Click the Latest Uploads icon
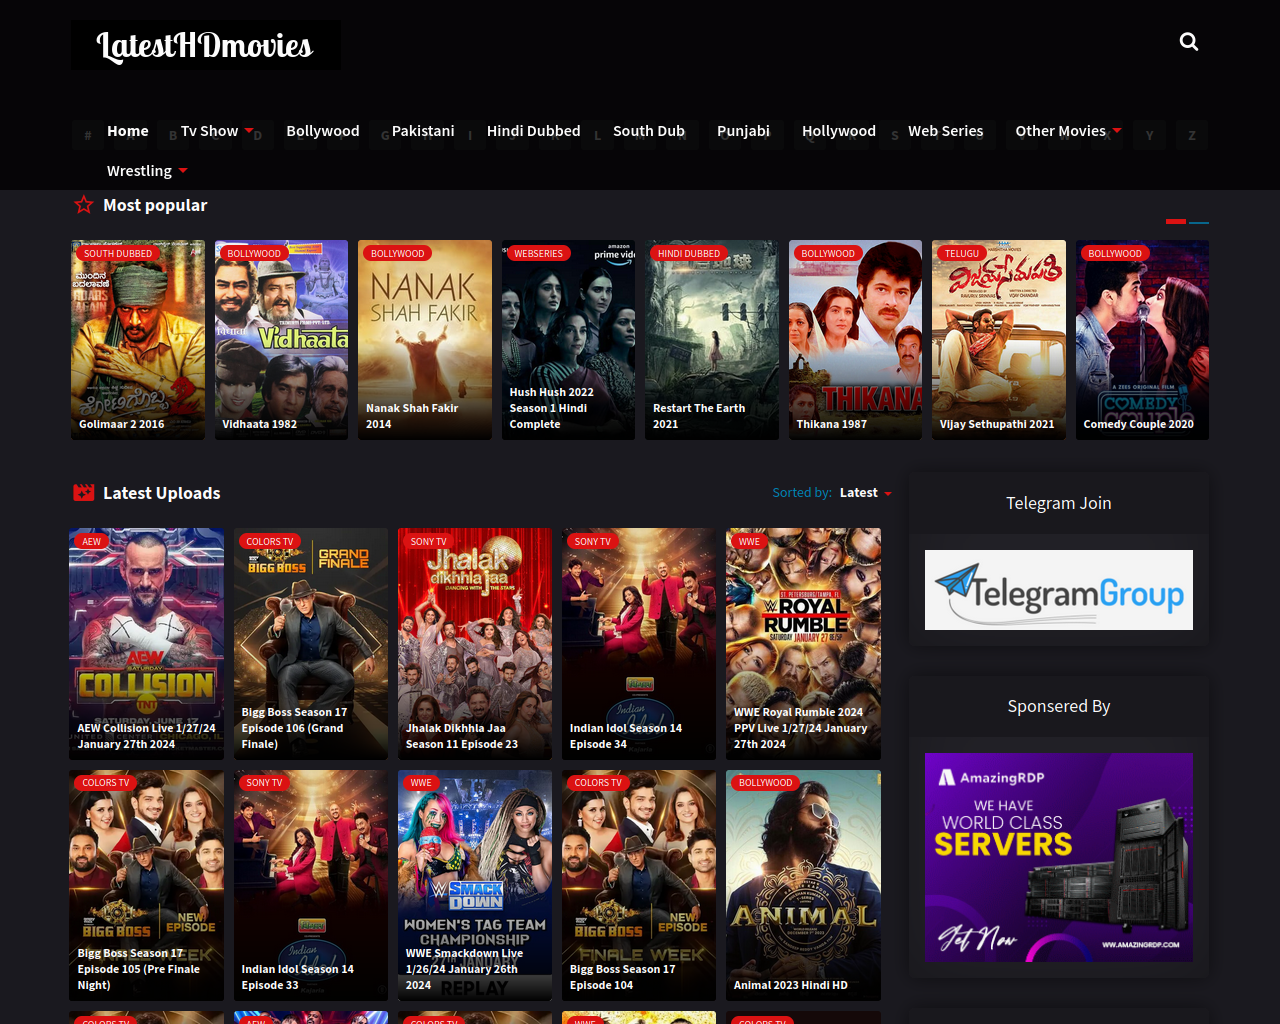The image size is (1280, 1024). (84, 493)
